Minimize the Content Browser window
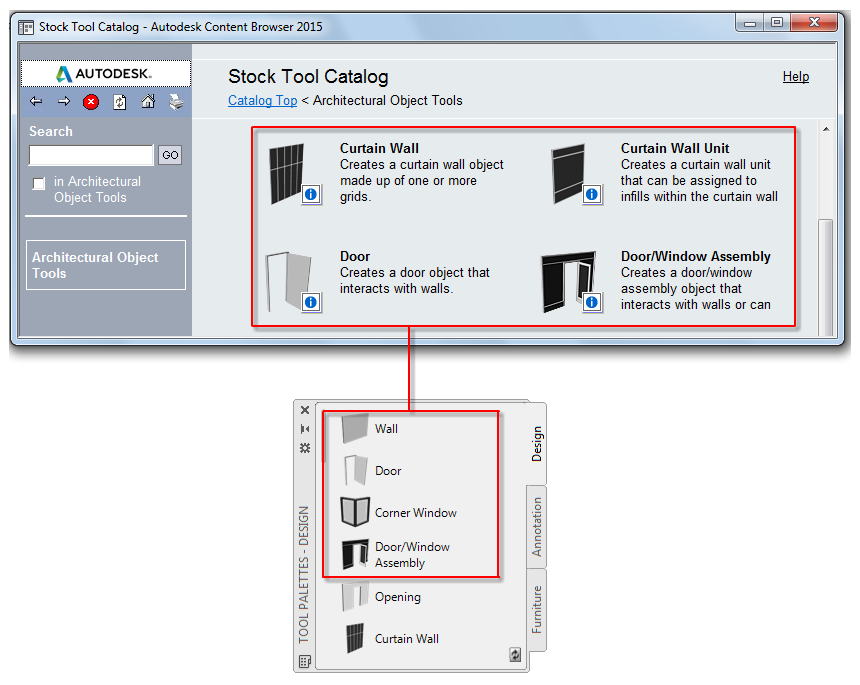Image resolution: width=860 pixels, height=685 pixels. tap(750, 22)
